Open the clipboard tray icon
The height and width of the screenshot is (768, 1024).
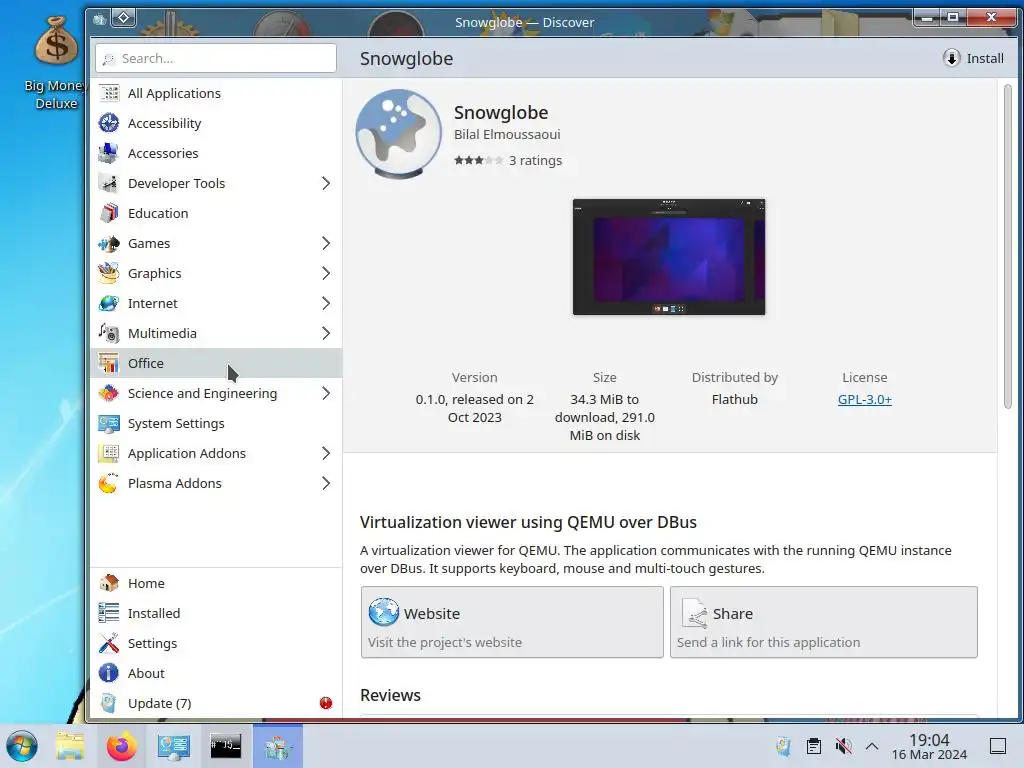pos(814,746)
